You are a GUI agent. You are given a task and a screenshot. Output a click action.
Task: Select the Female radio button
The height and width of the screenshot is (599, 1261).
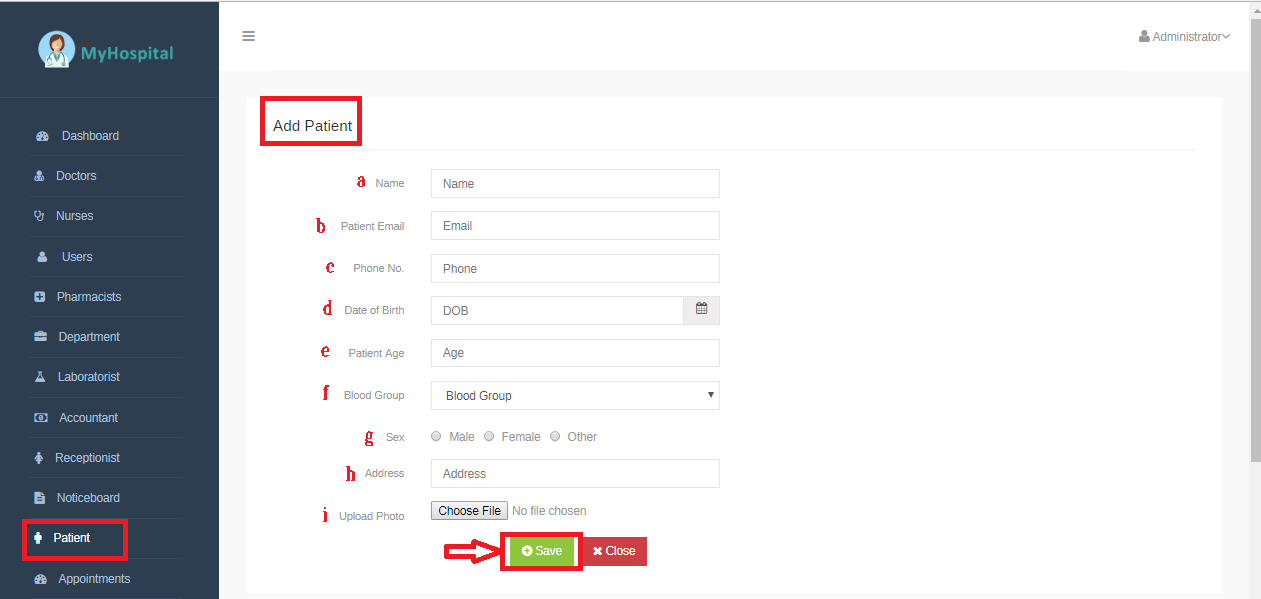coord(489,436)
